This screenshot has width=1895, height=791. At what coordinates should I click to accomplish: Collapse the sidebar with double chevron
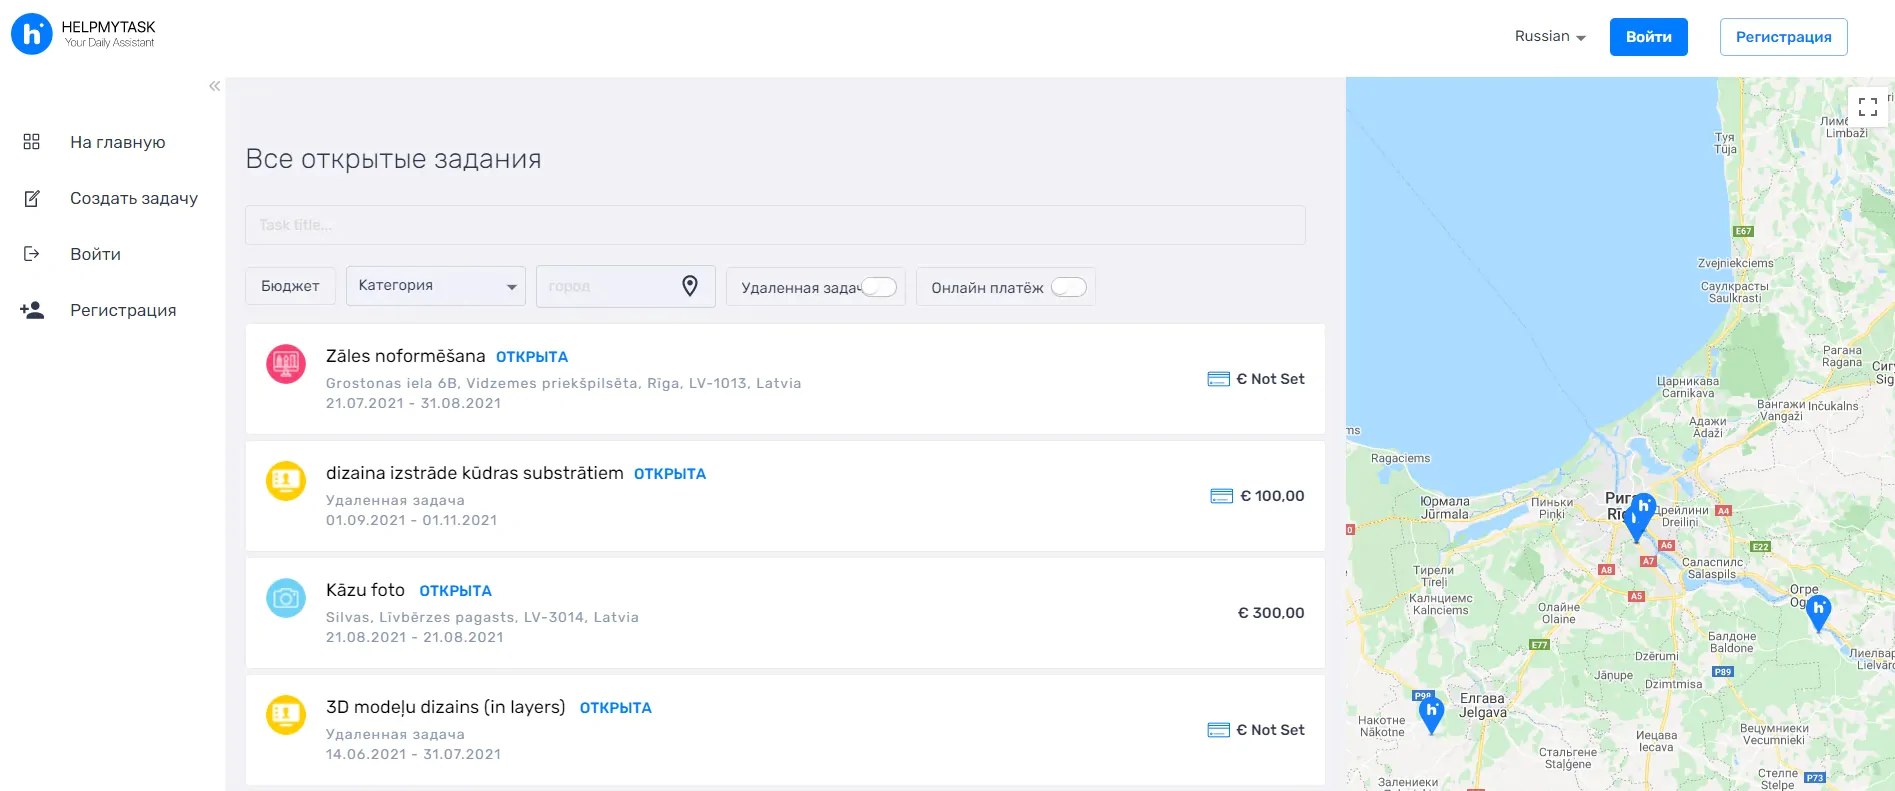[x=214, y=86]
